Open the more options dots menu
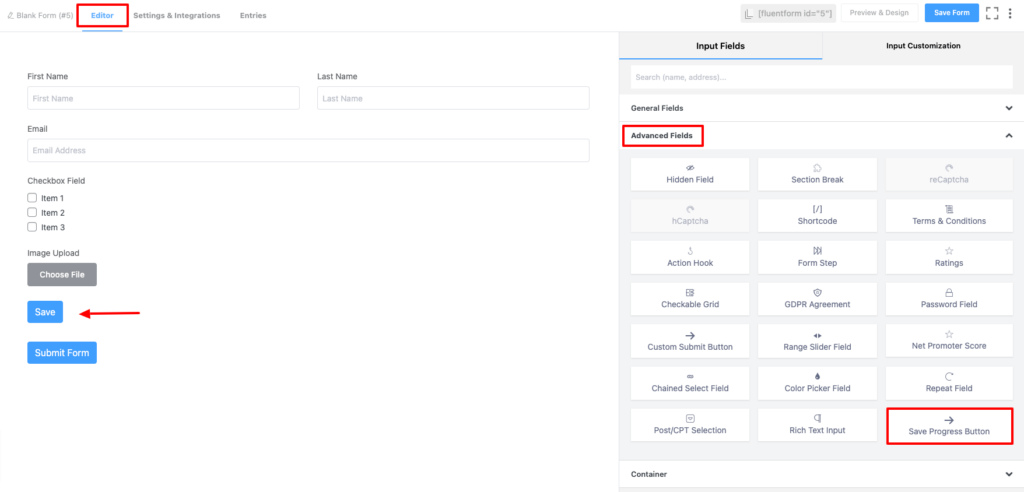The width and height of the screenshot is (1024, 492). [1012, 13]
